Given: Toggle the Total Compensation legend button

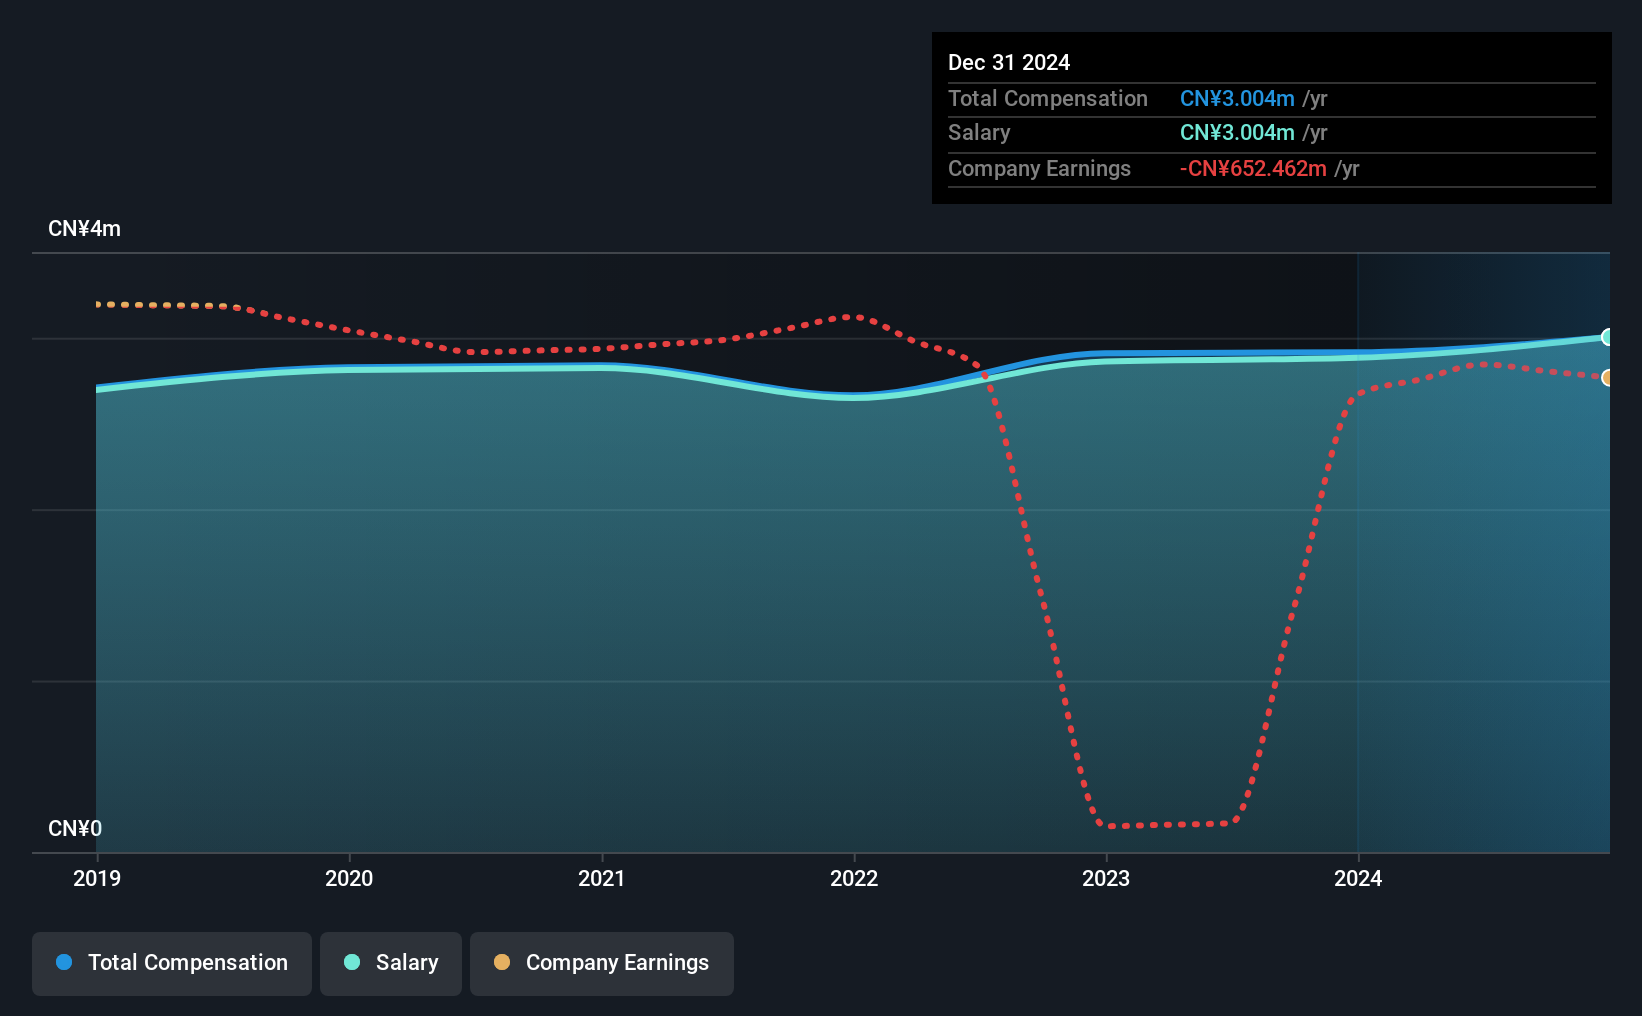Looking at the screenshot, I should (172, 963).
